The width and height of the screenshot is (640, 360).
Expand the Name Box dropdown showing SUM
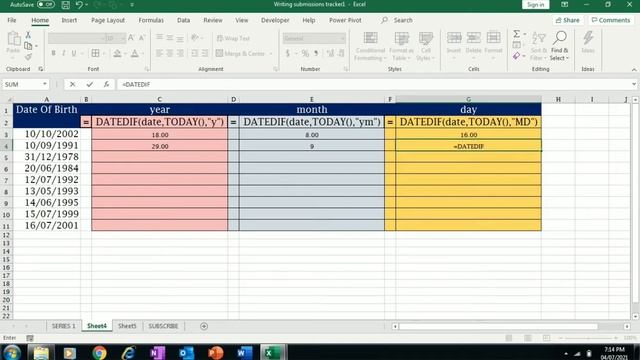pyautogui.click(x=44, y=84)
